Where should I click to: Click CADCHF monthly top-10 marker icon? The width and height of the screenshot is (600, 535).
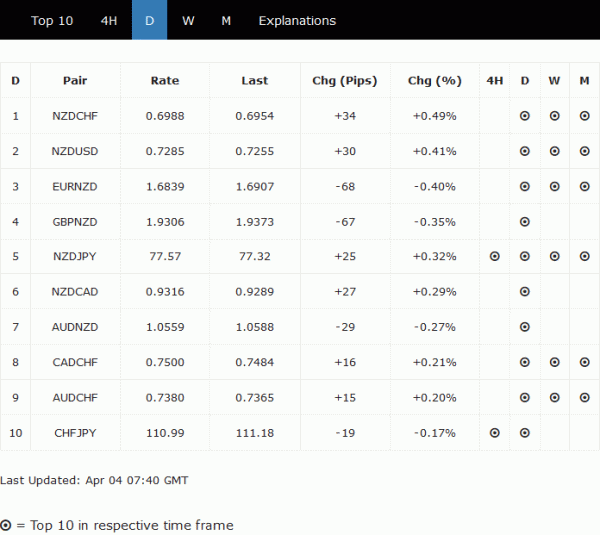pos(584,362)
